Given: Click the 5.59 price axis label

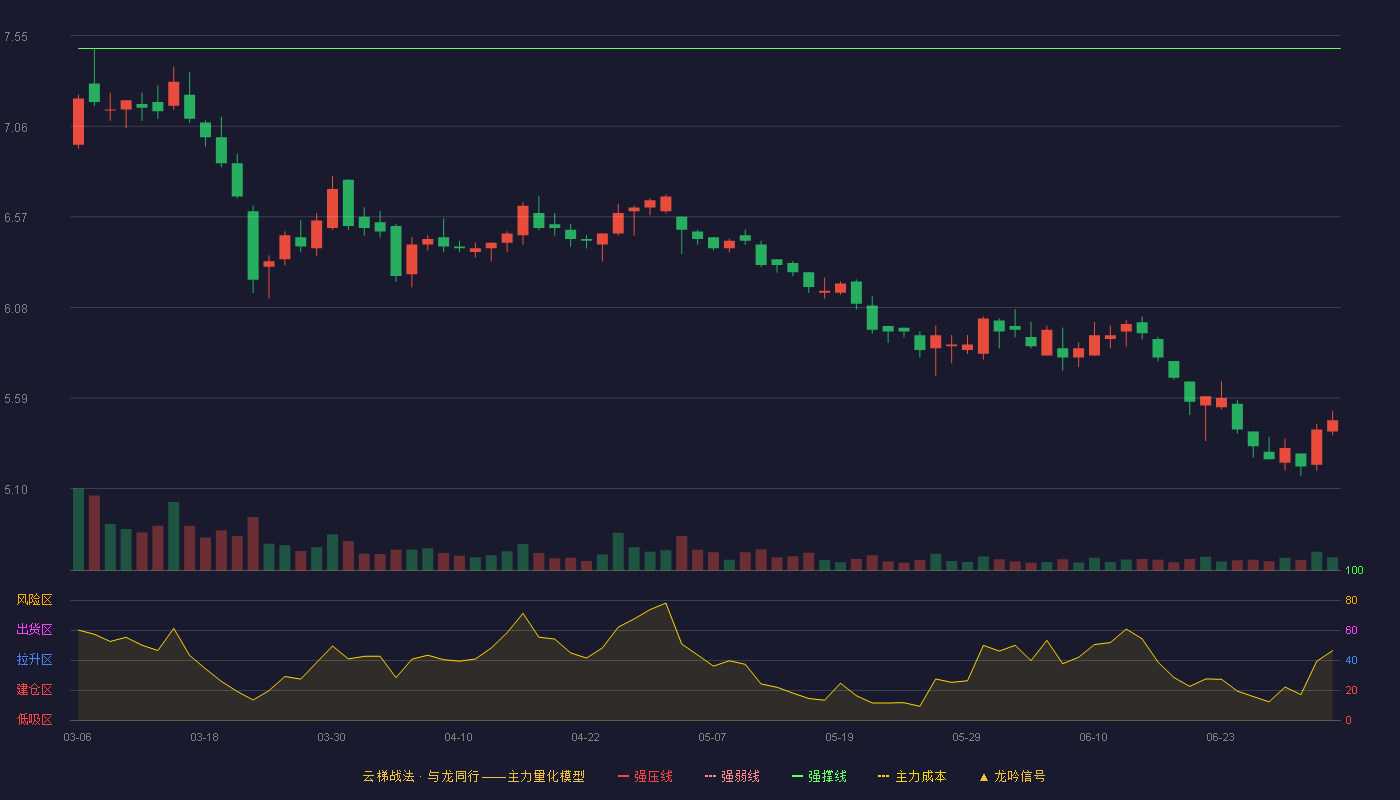Looking at the screenshot, I should [x=16, y=399].
